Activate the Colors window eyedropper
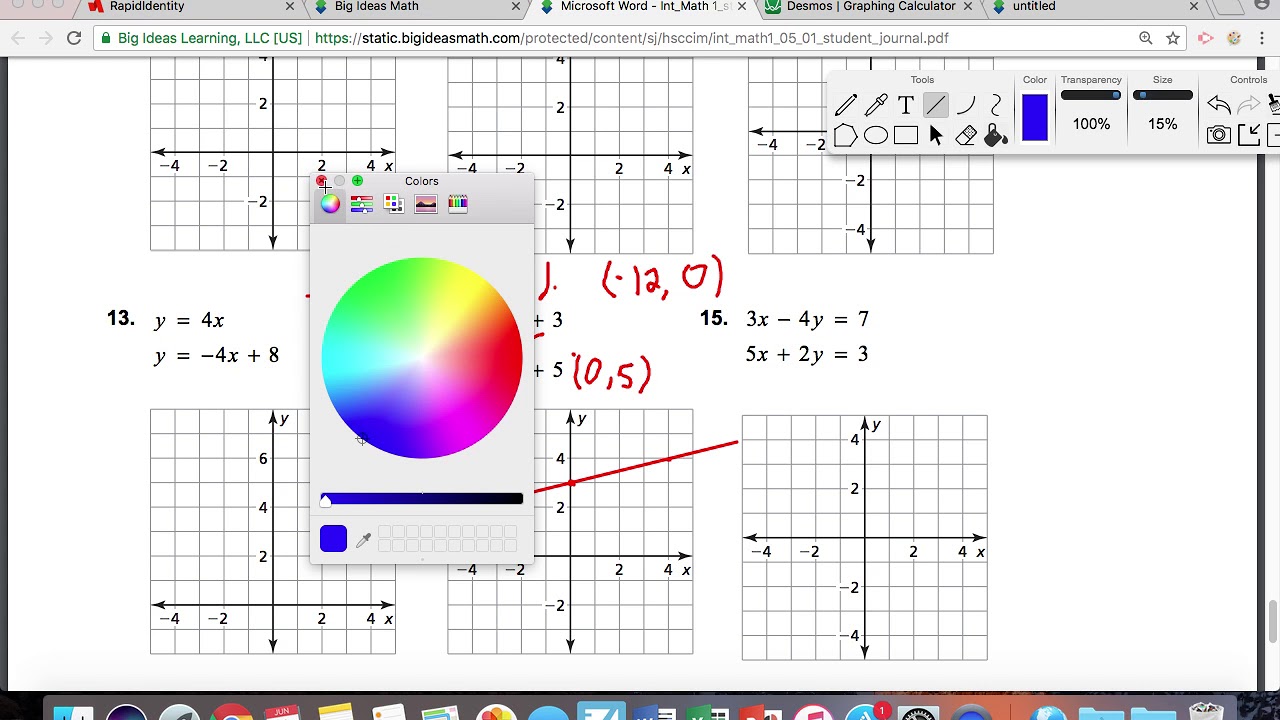This screenshot has height=720, width=1280. [x=364, y=540]
